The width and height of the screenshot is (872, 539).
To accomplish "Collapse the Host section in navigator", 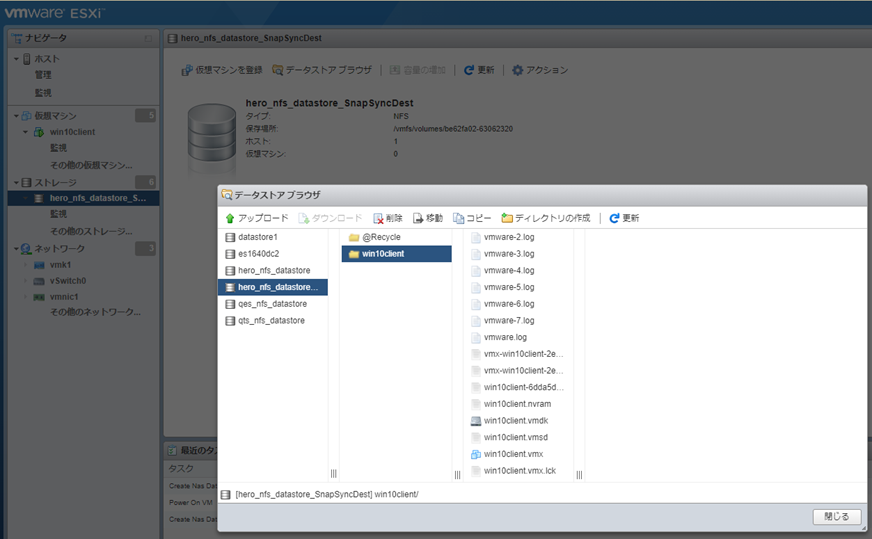I will [16, 59].
